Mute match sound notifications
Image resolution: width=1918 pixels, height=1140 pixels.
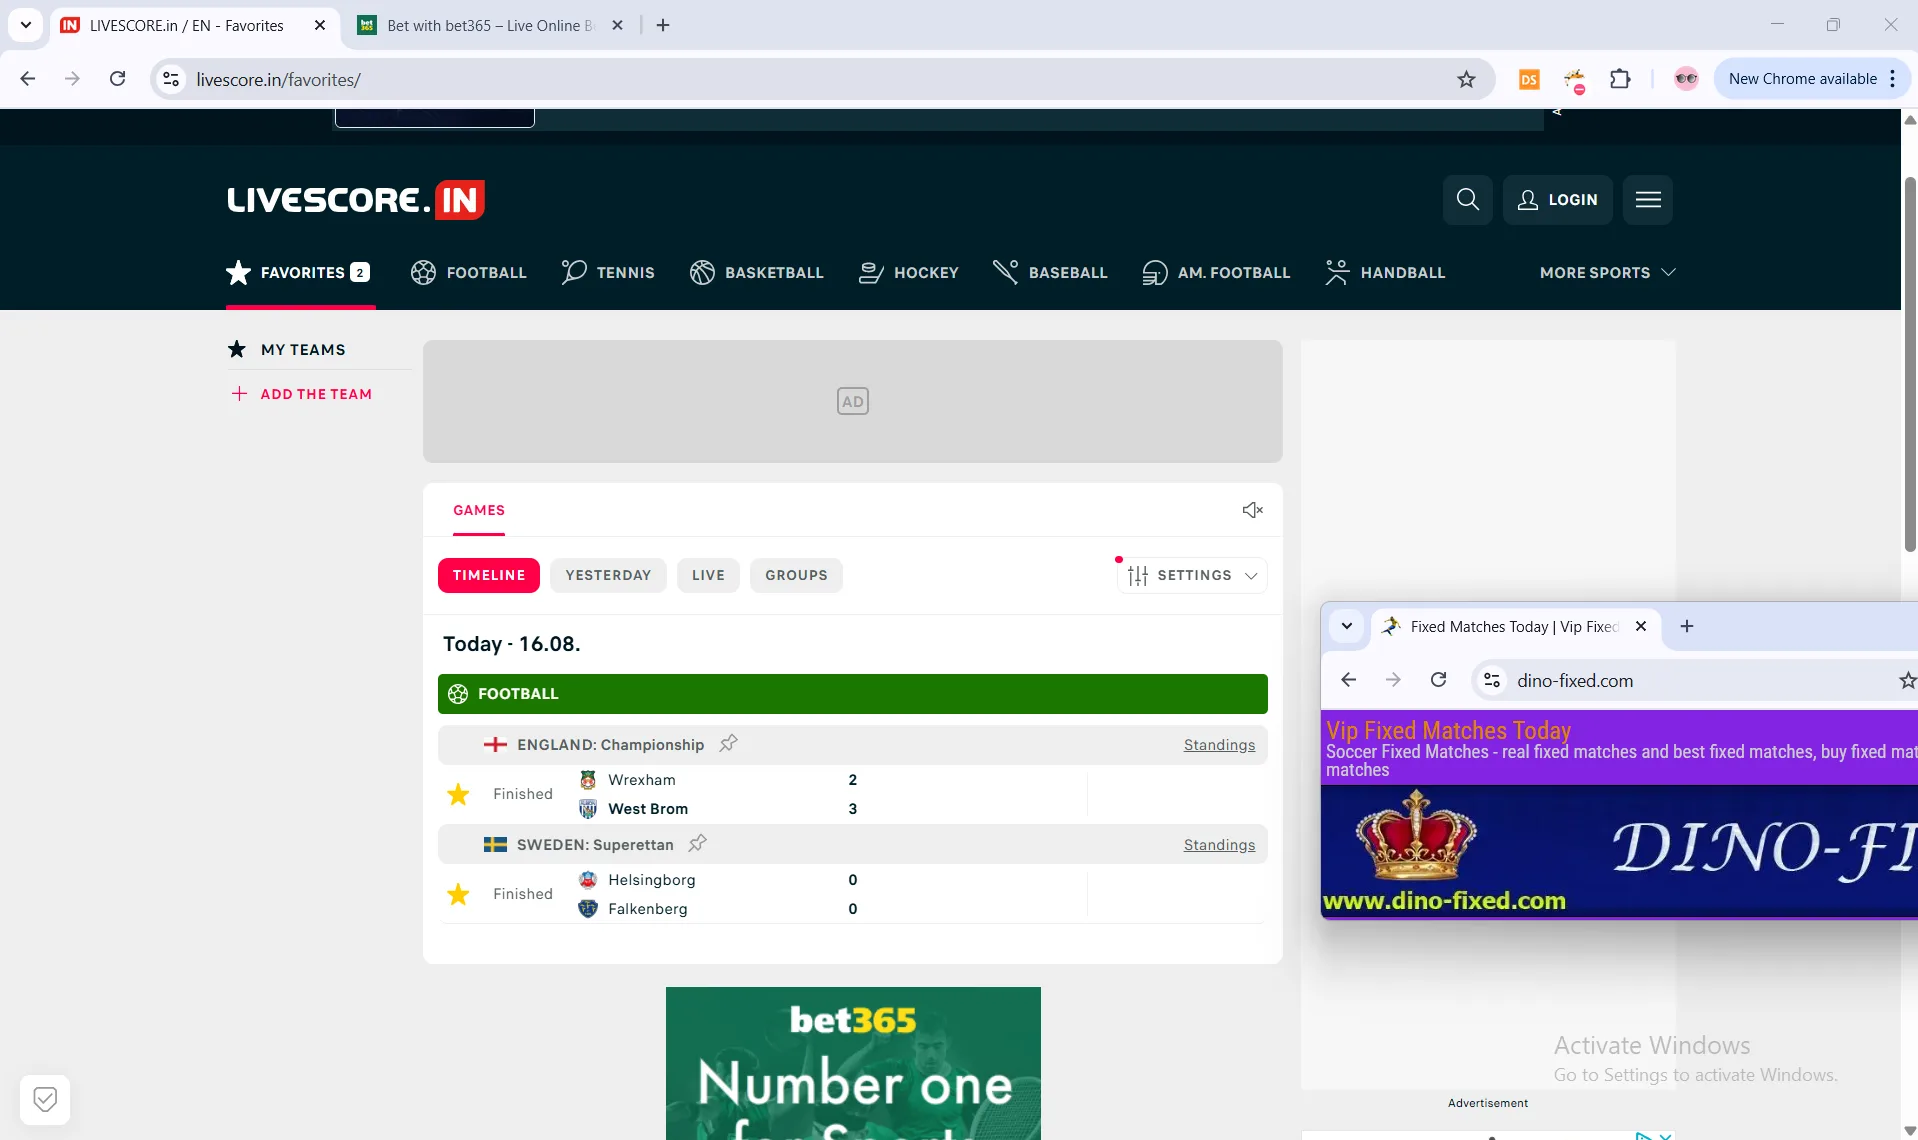(x=1253, y=510)
